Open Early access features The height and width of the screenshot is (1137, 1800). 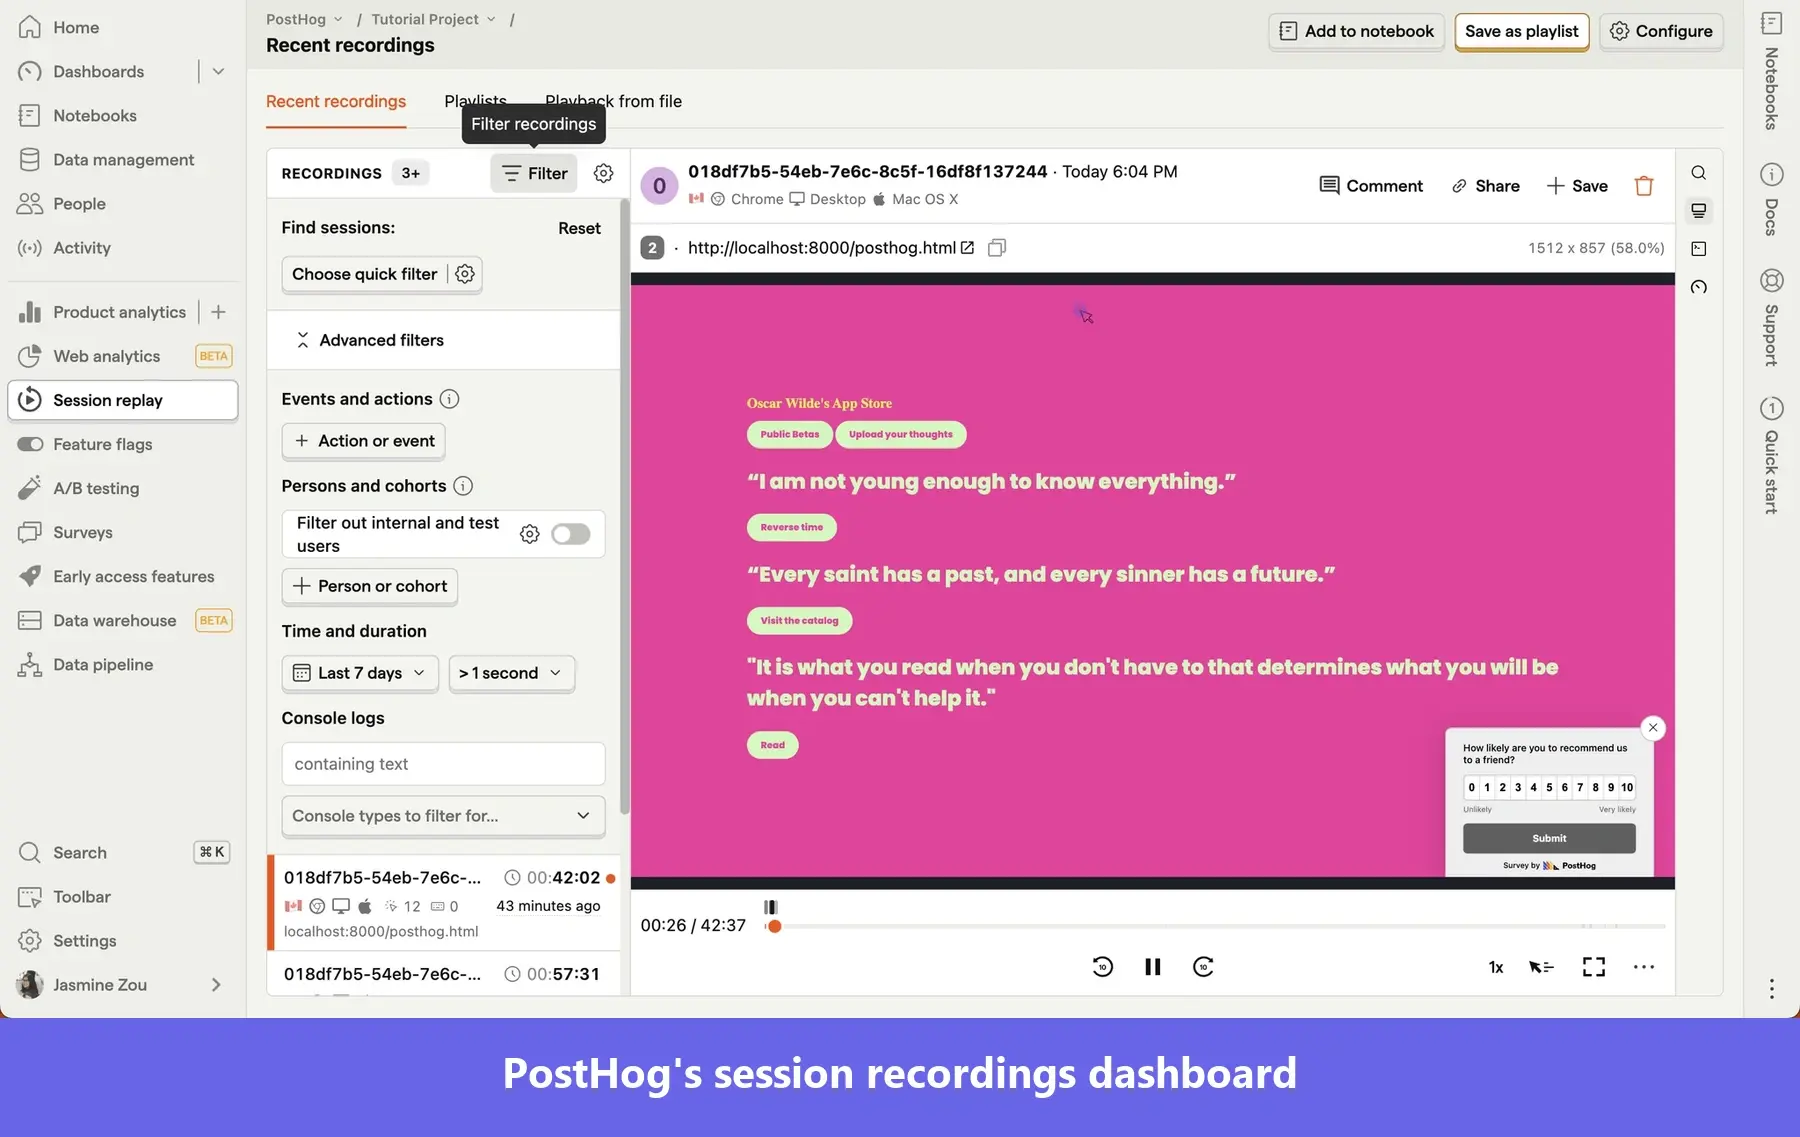click(133, 576)
